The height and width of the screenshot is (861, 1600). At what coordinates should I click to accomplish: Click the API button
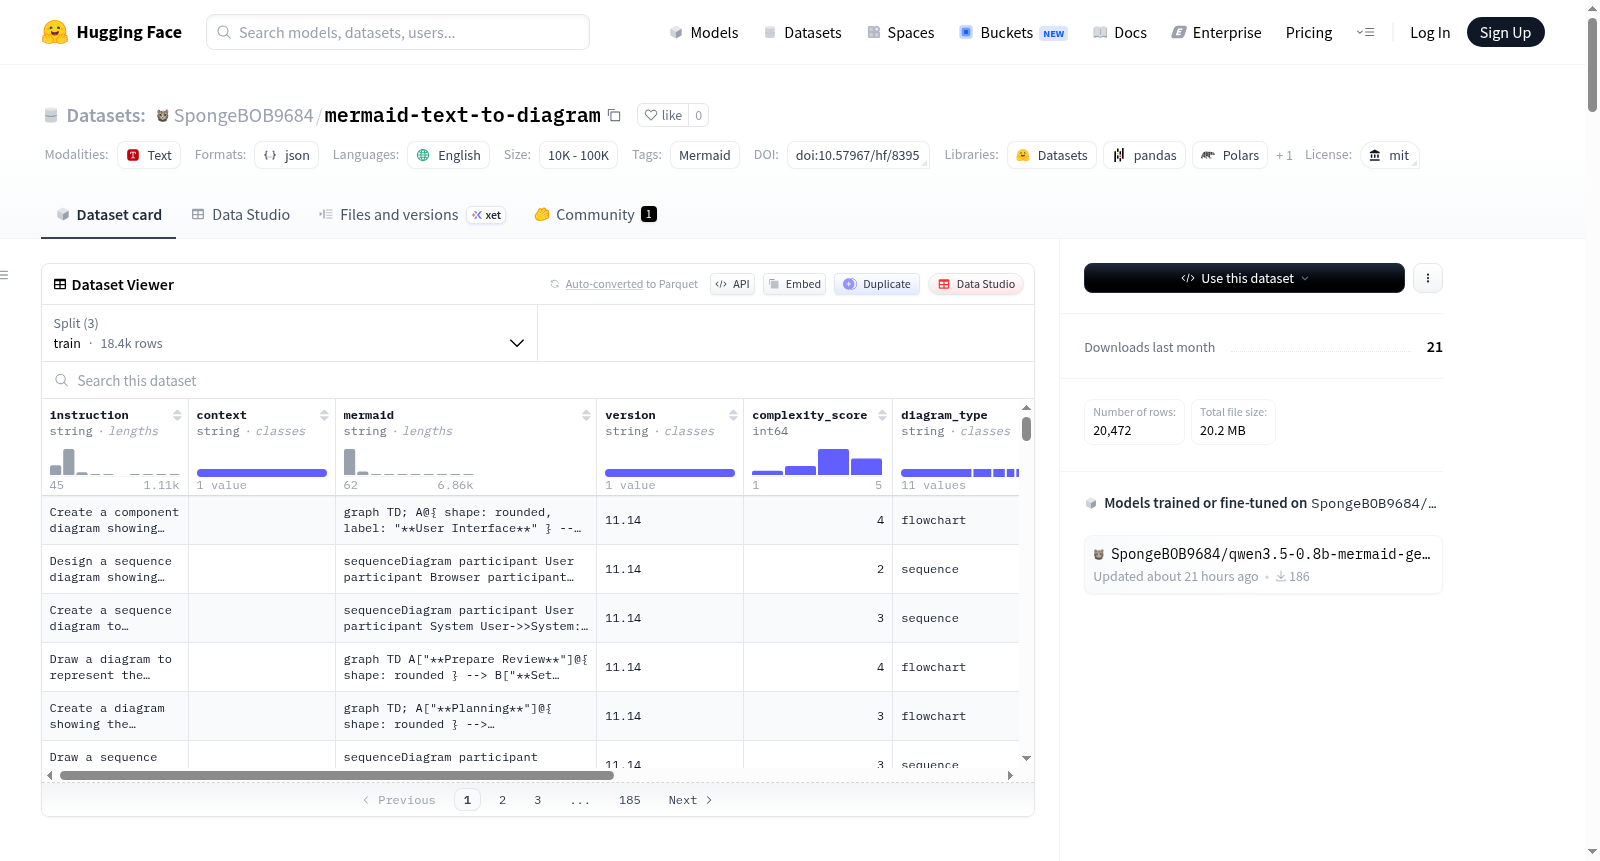click(732, 284)
